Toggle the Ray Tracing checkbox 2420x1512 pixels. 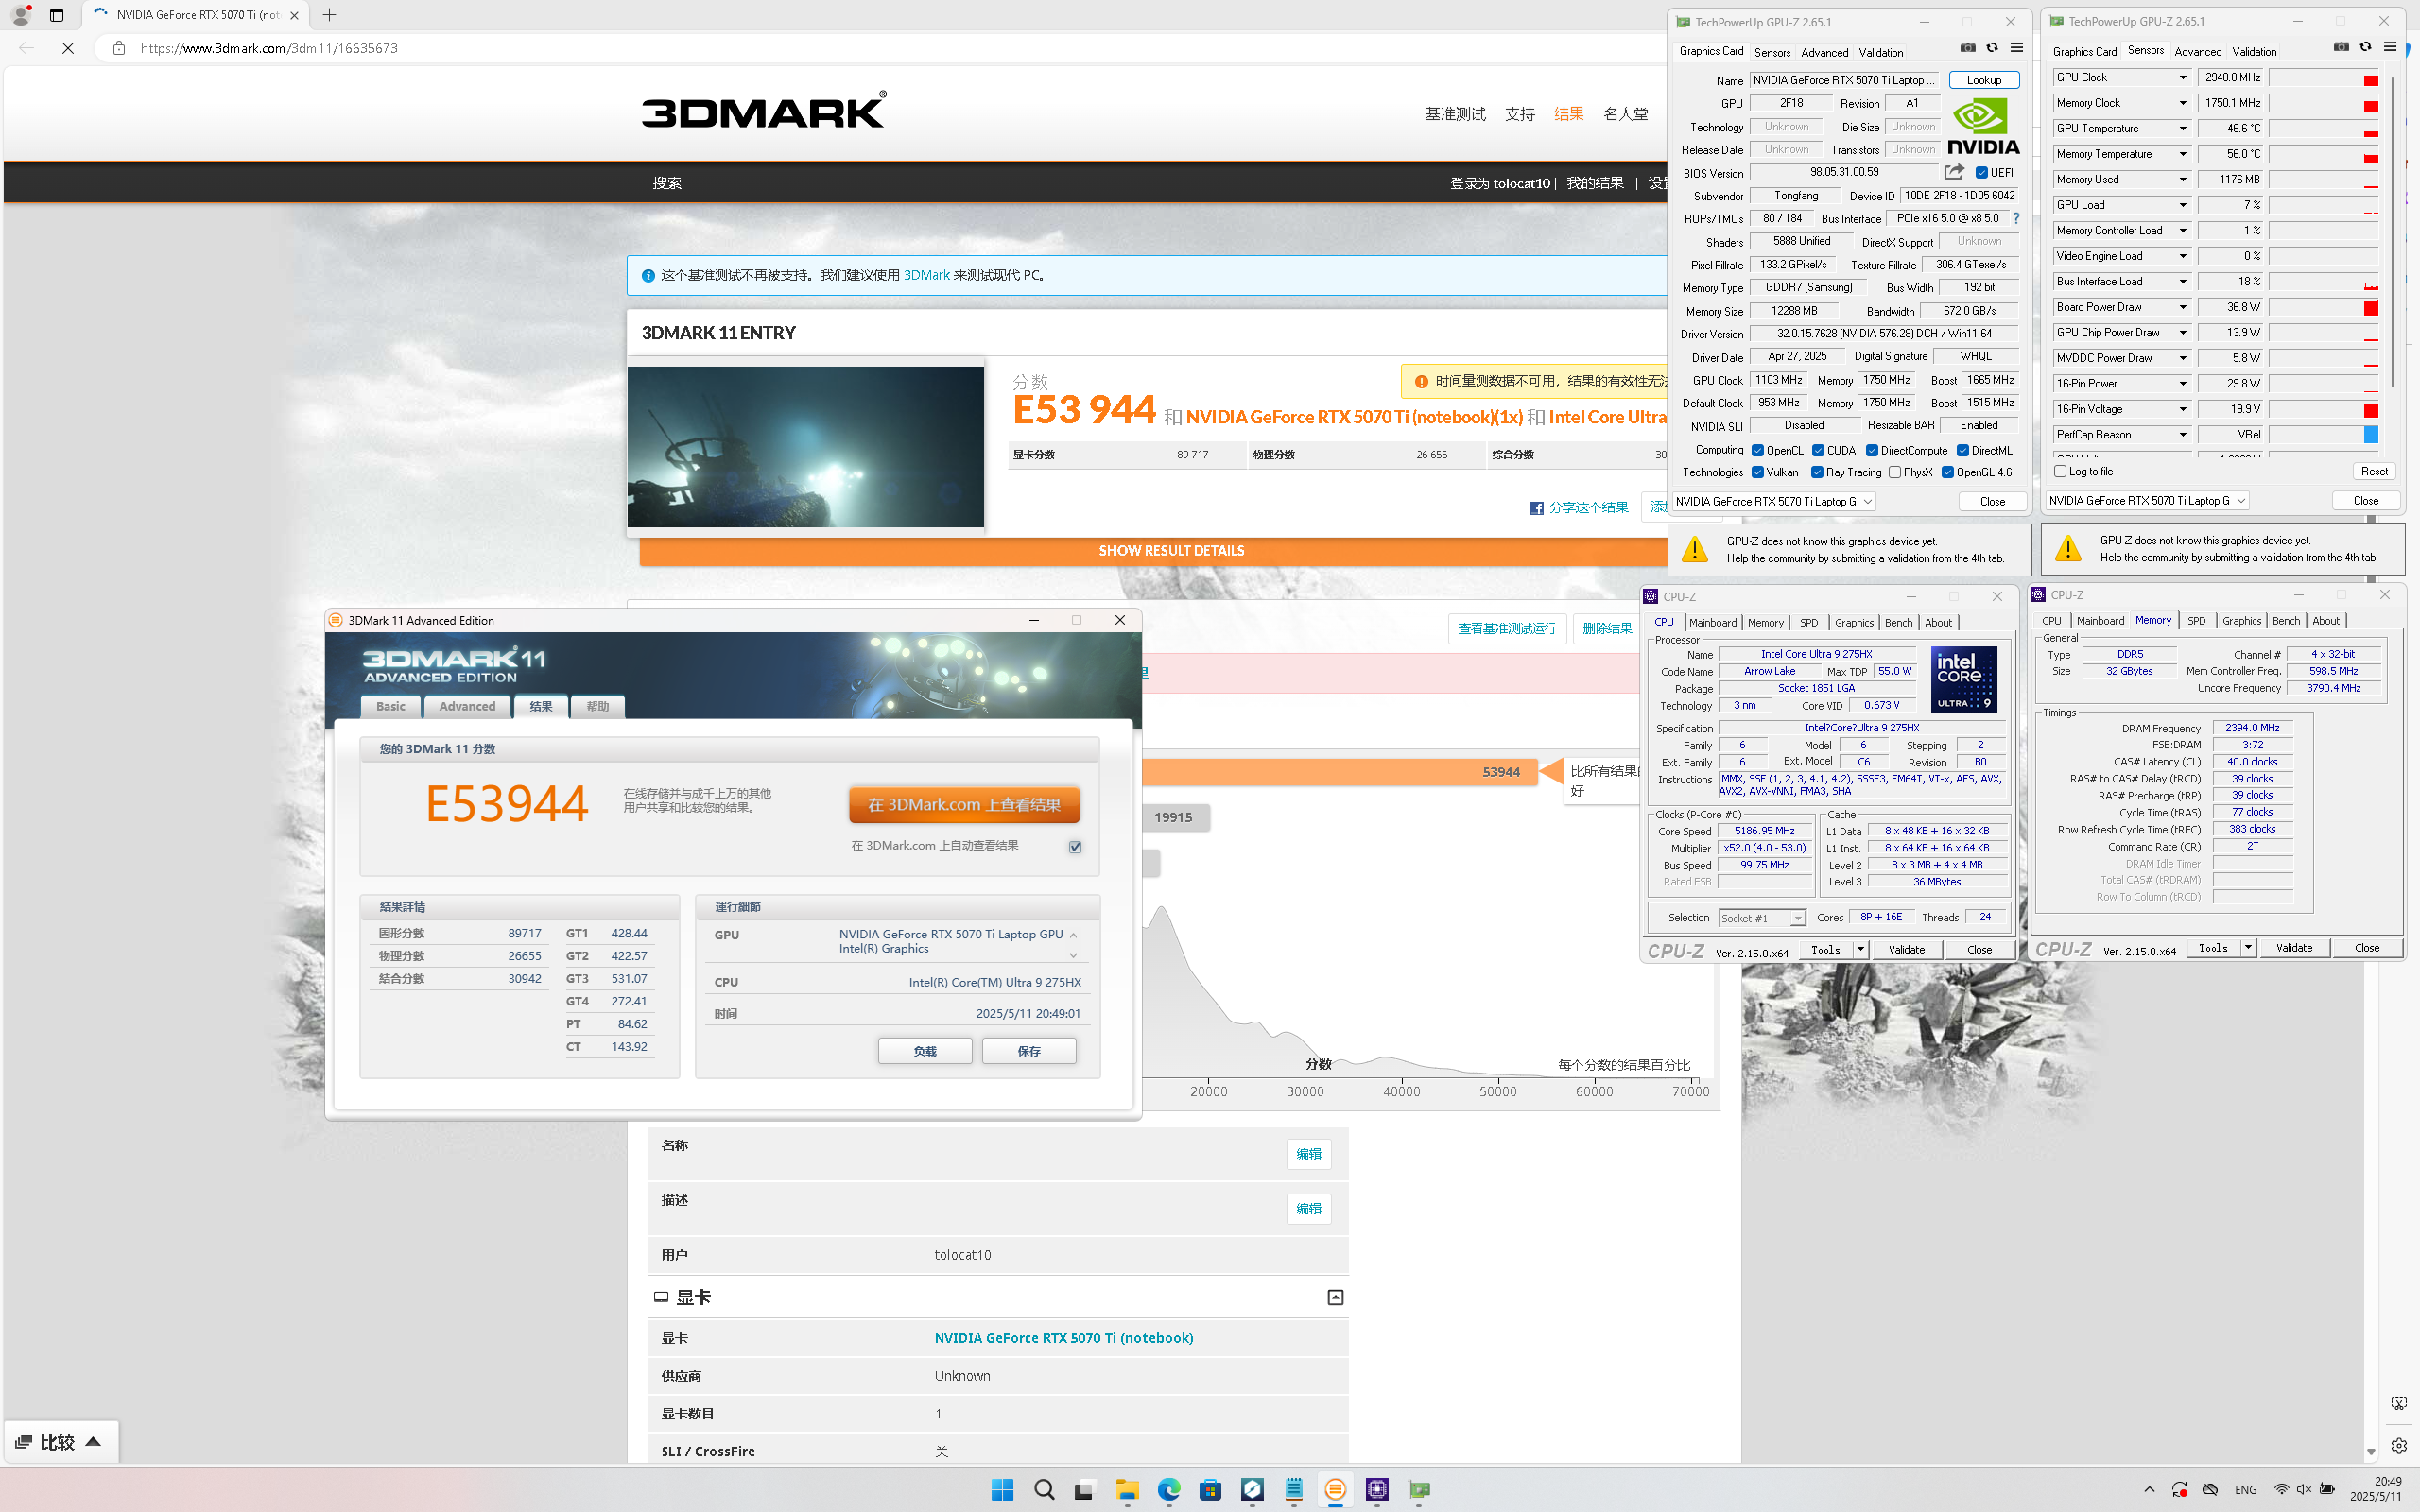[1817, 473]
